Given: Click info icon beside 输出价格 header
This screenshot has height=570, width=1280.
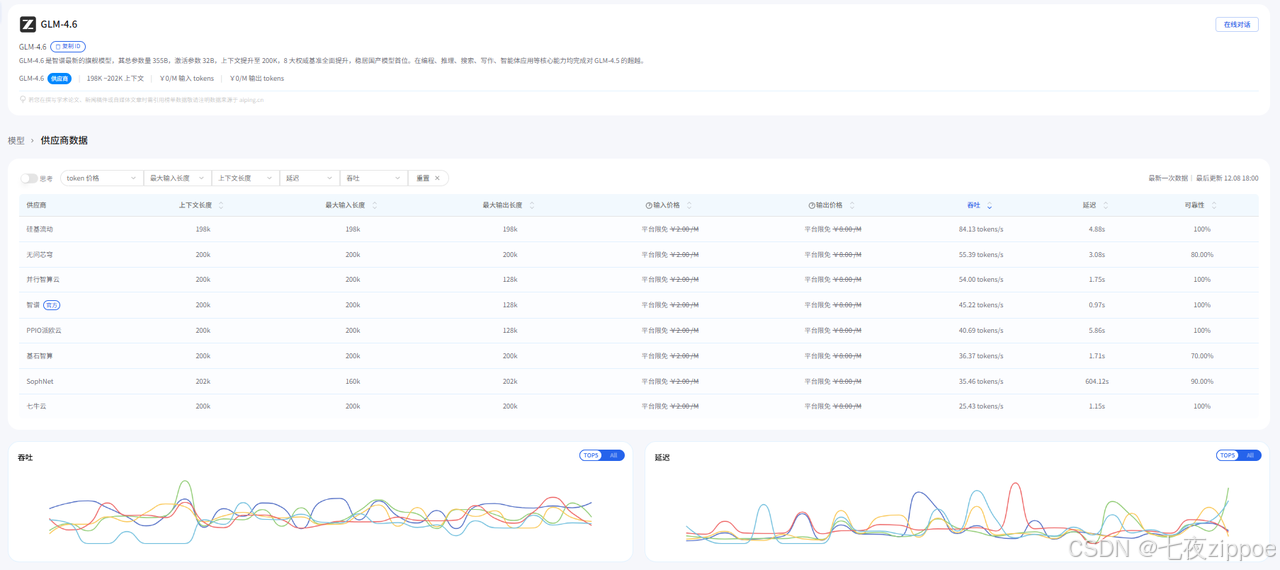Looking at the screenshot, I should [812, 205].
